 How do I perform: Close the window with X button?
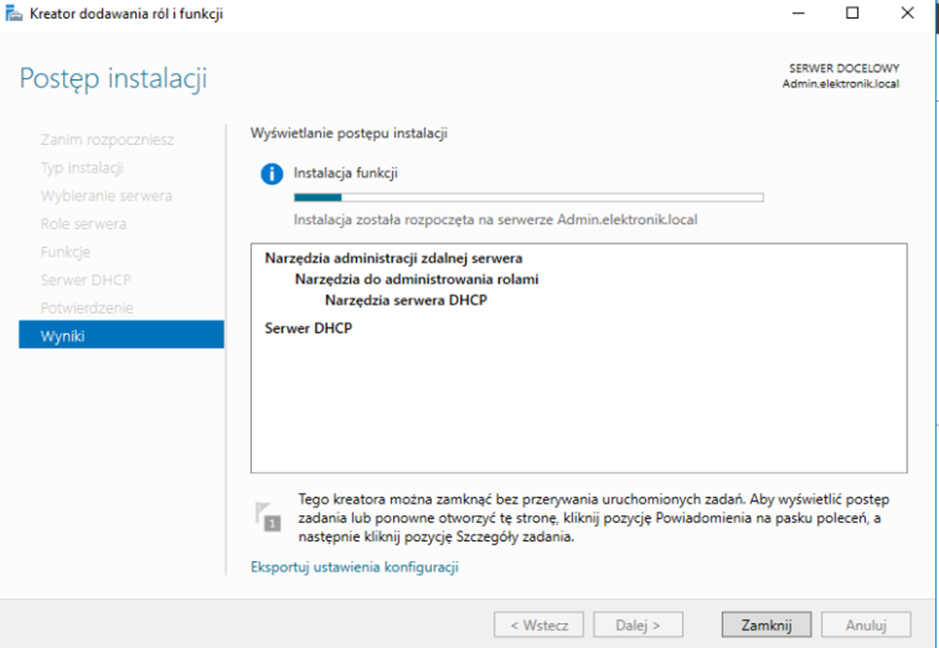pyautogui.click(x=907, y=14)
